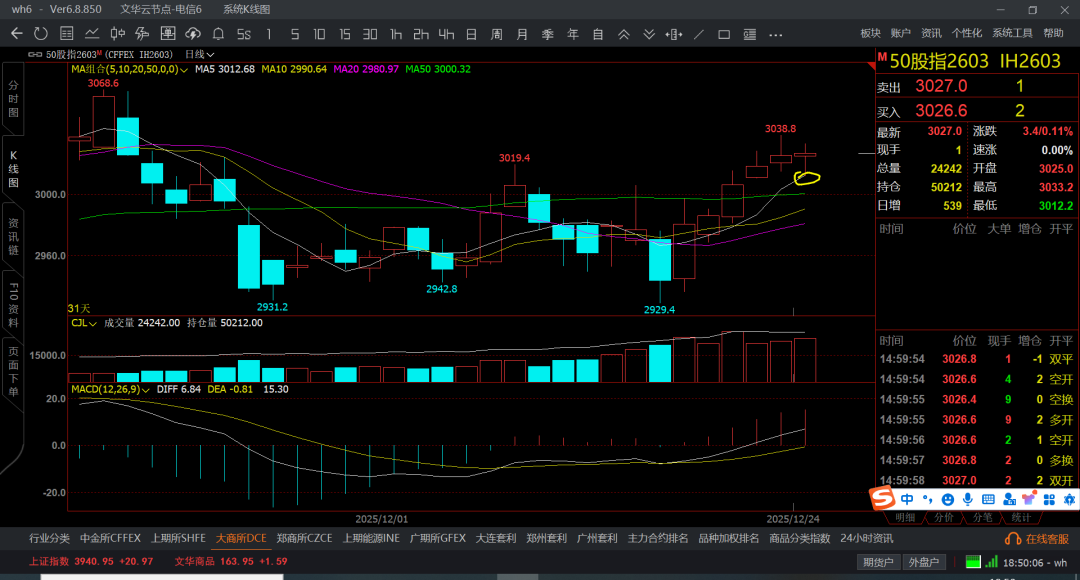Open the 24小时资讯 tab
This screenshot has width=1080, height=580.
(866, 539)
